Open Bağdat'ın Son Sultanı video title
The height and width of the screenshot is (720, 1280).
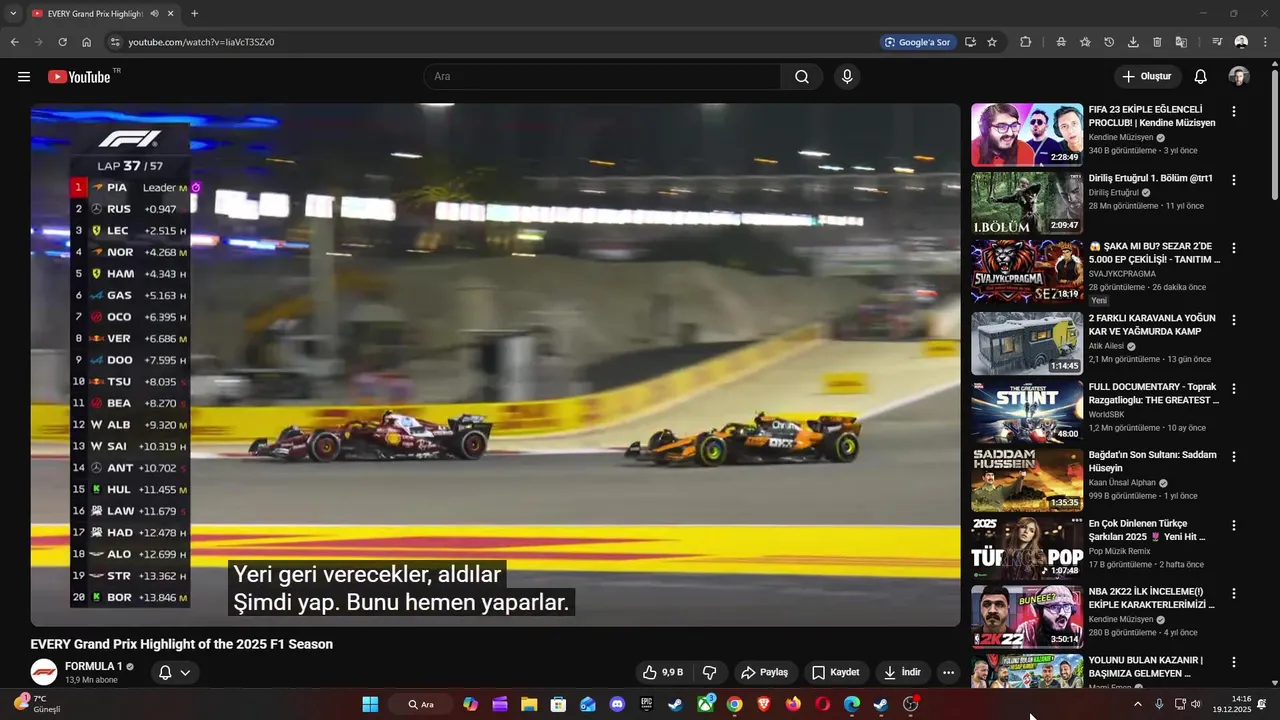[1153, 461]
